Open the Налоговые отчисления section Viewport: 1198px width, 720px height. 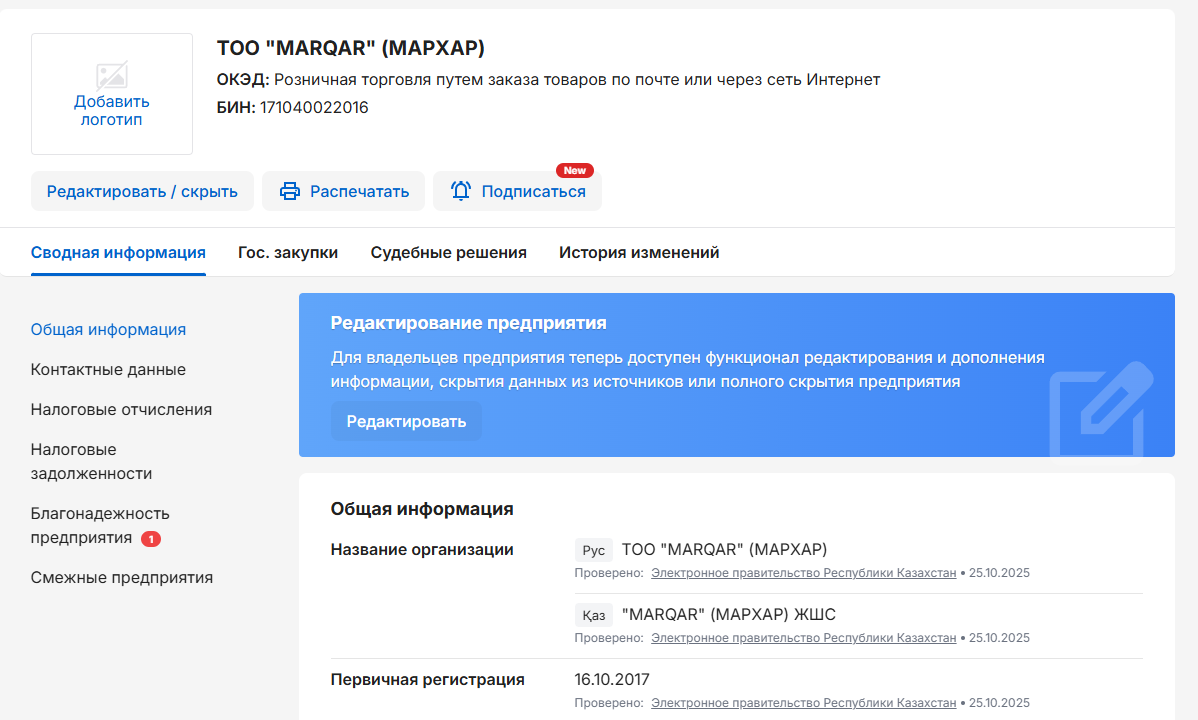coord(121,409)
